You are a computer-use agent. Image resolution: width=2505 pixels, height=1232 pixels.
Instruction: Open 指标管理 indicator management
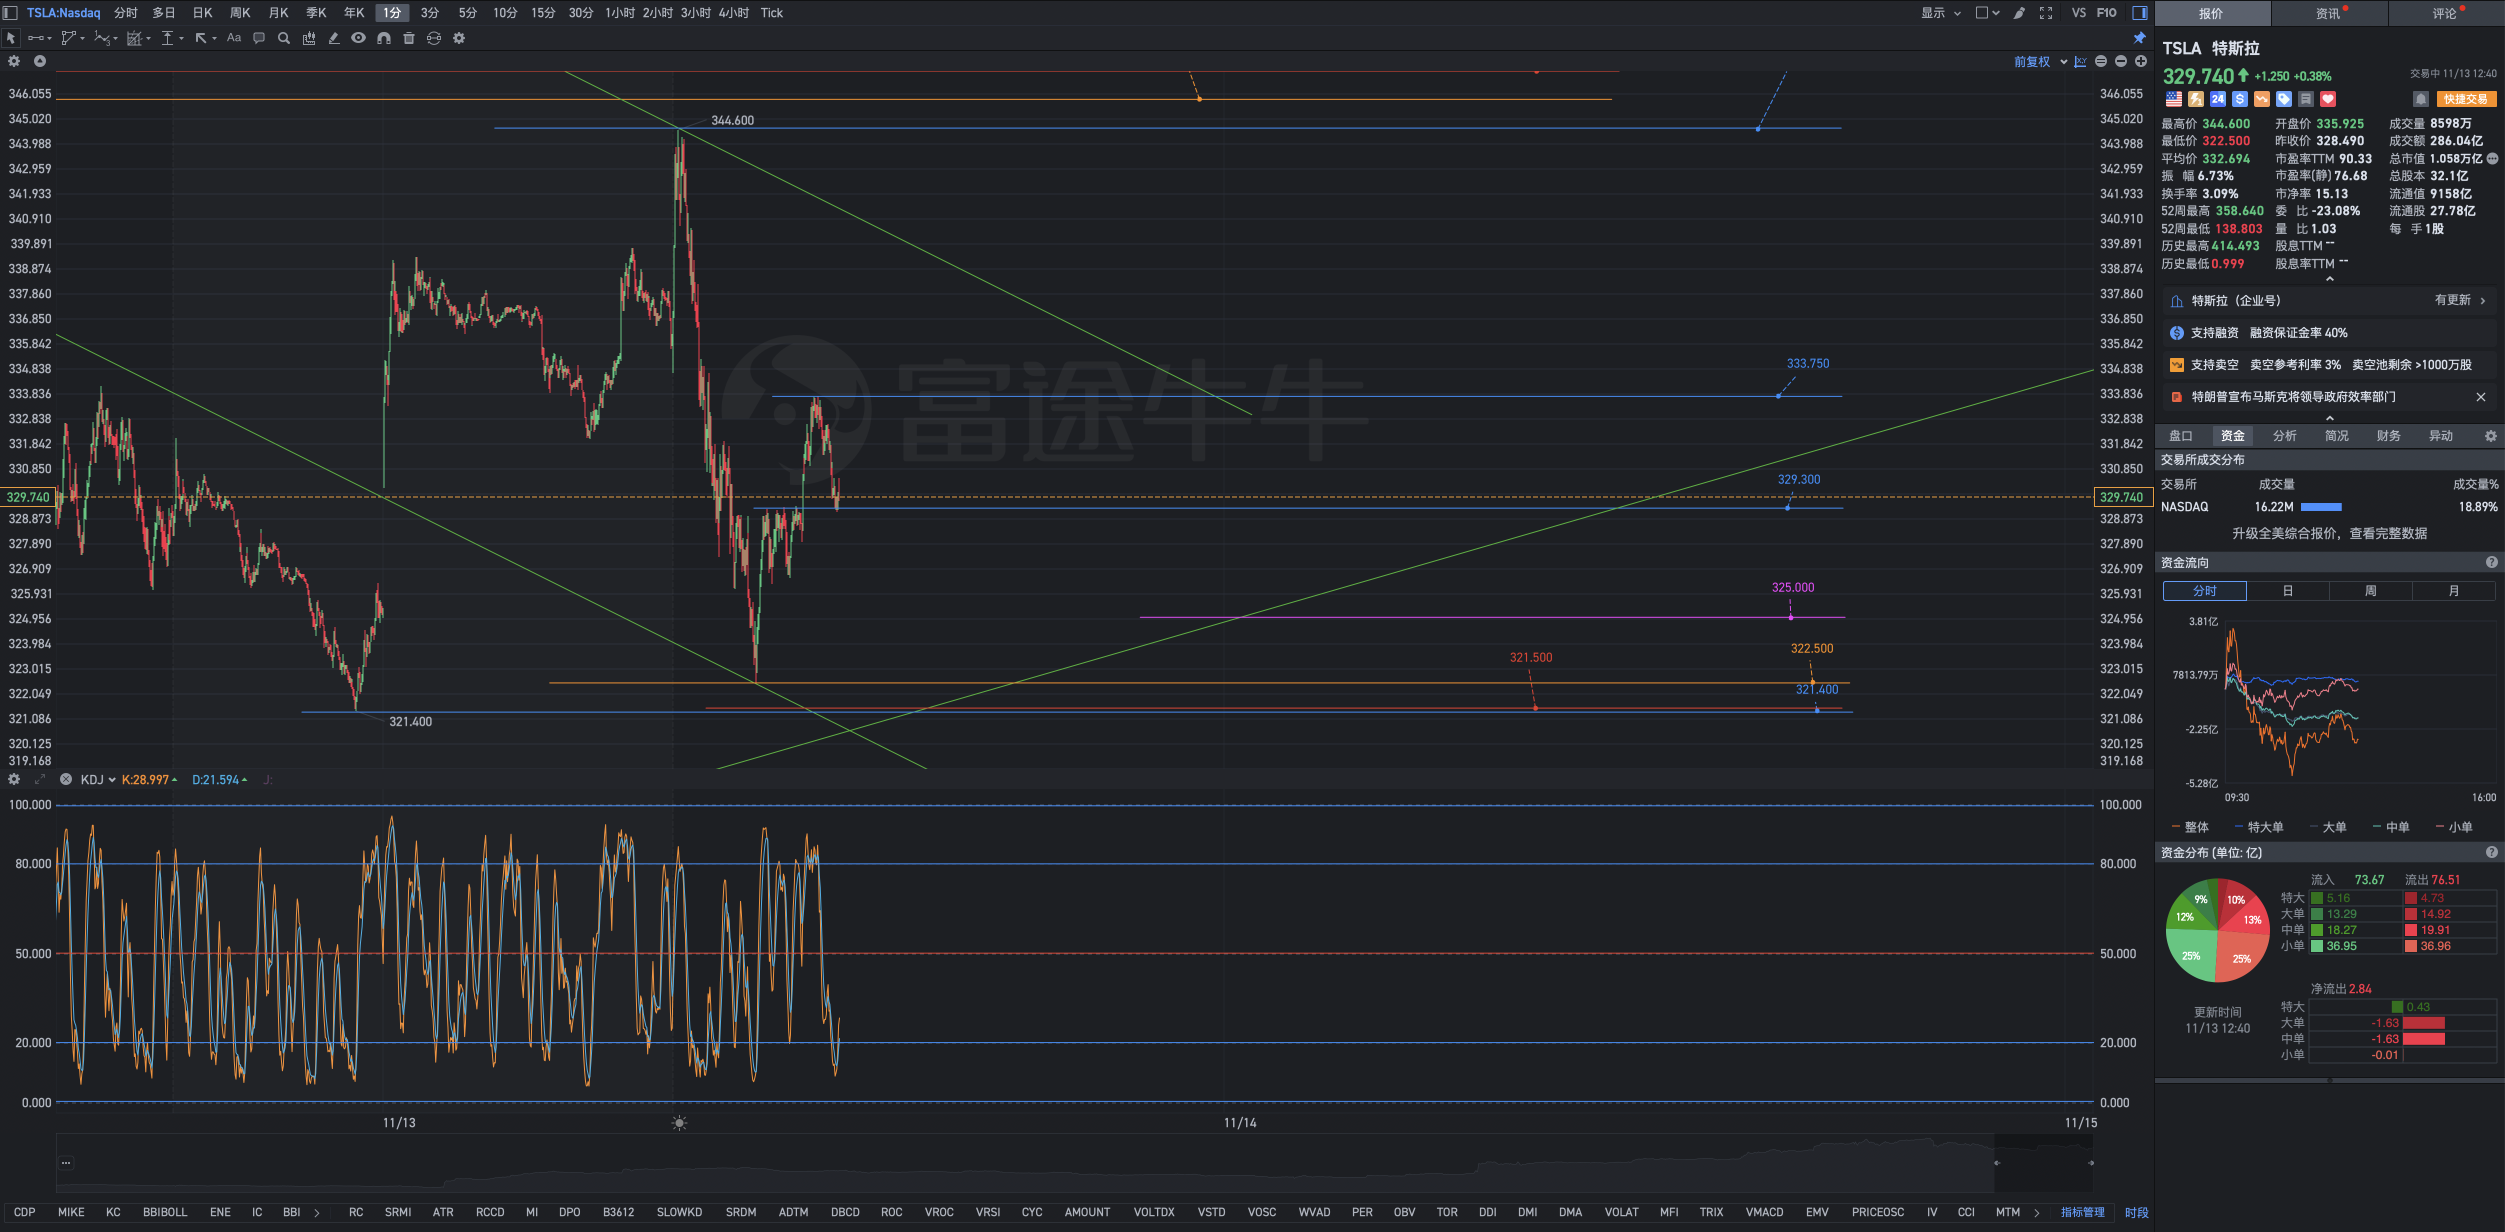click(2082, 1212)
